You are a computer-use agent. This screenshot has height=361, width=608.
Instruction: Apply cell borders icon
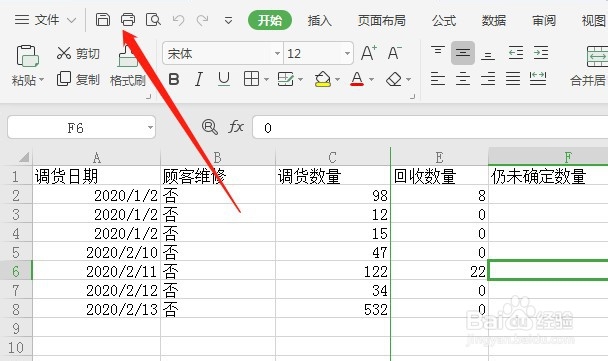(x=251, y=79)
